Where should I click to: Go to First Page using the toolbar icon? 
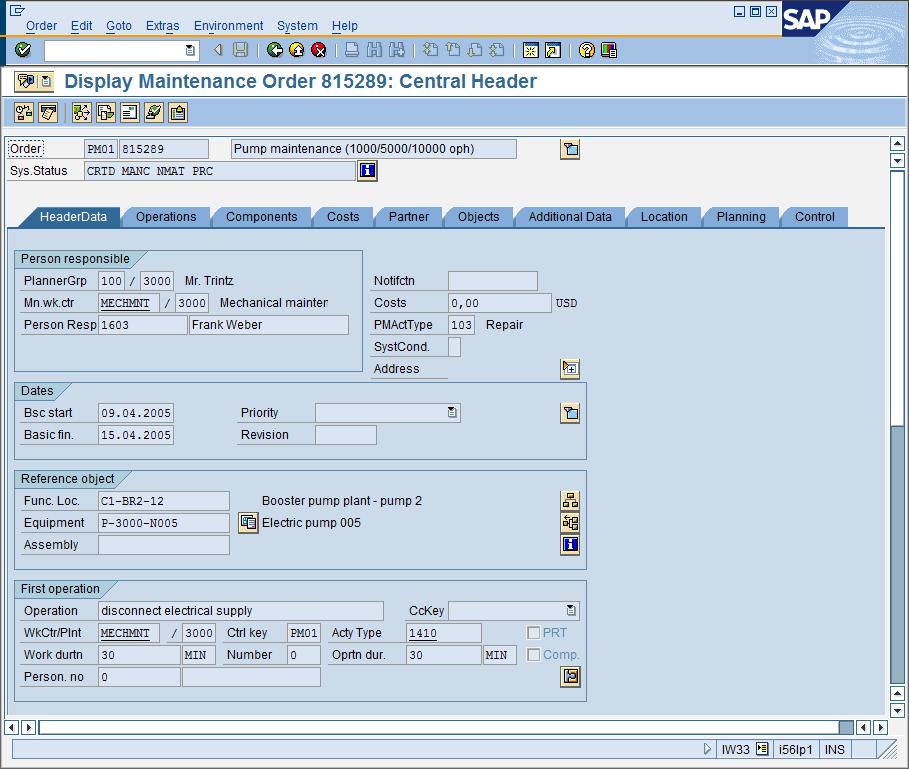pyautogui.click(x=430, y=50)
